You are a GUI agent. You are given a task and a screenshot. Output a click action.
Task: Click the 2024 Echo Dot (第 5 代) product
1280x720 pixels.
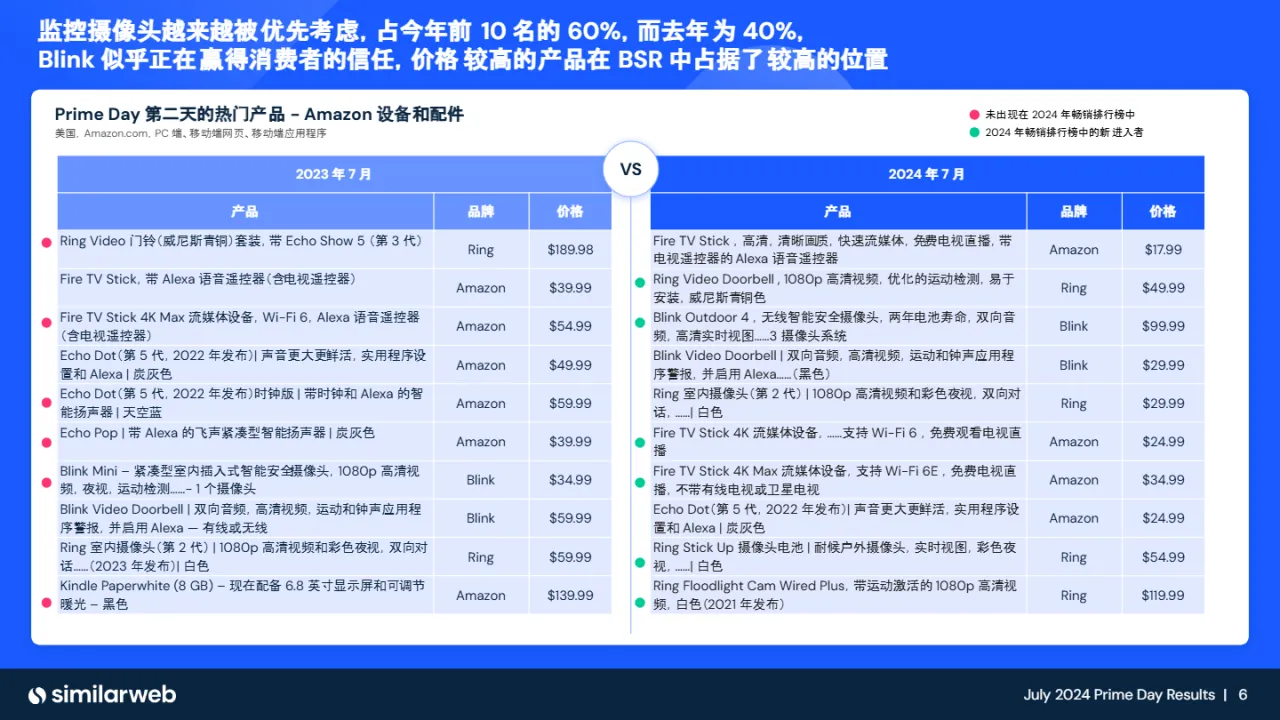[x=836, y=518]
